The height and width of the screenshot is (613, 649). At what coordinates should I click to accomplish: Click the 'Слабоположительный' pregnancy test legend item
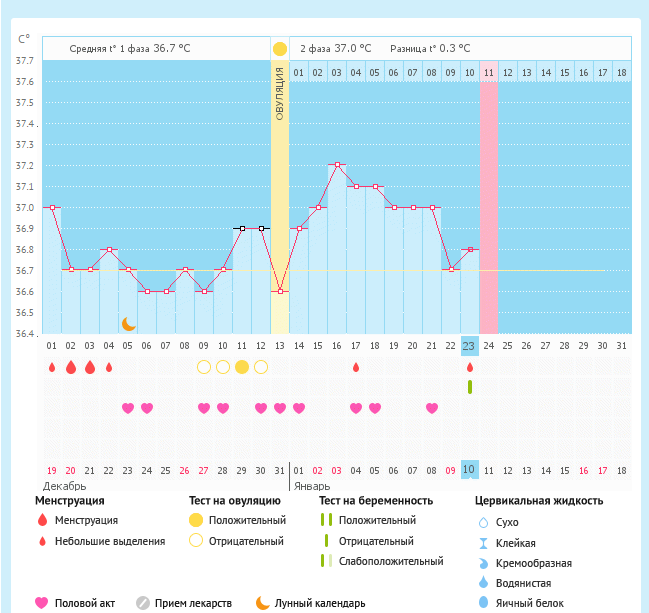point(390,561)
